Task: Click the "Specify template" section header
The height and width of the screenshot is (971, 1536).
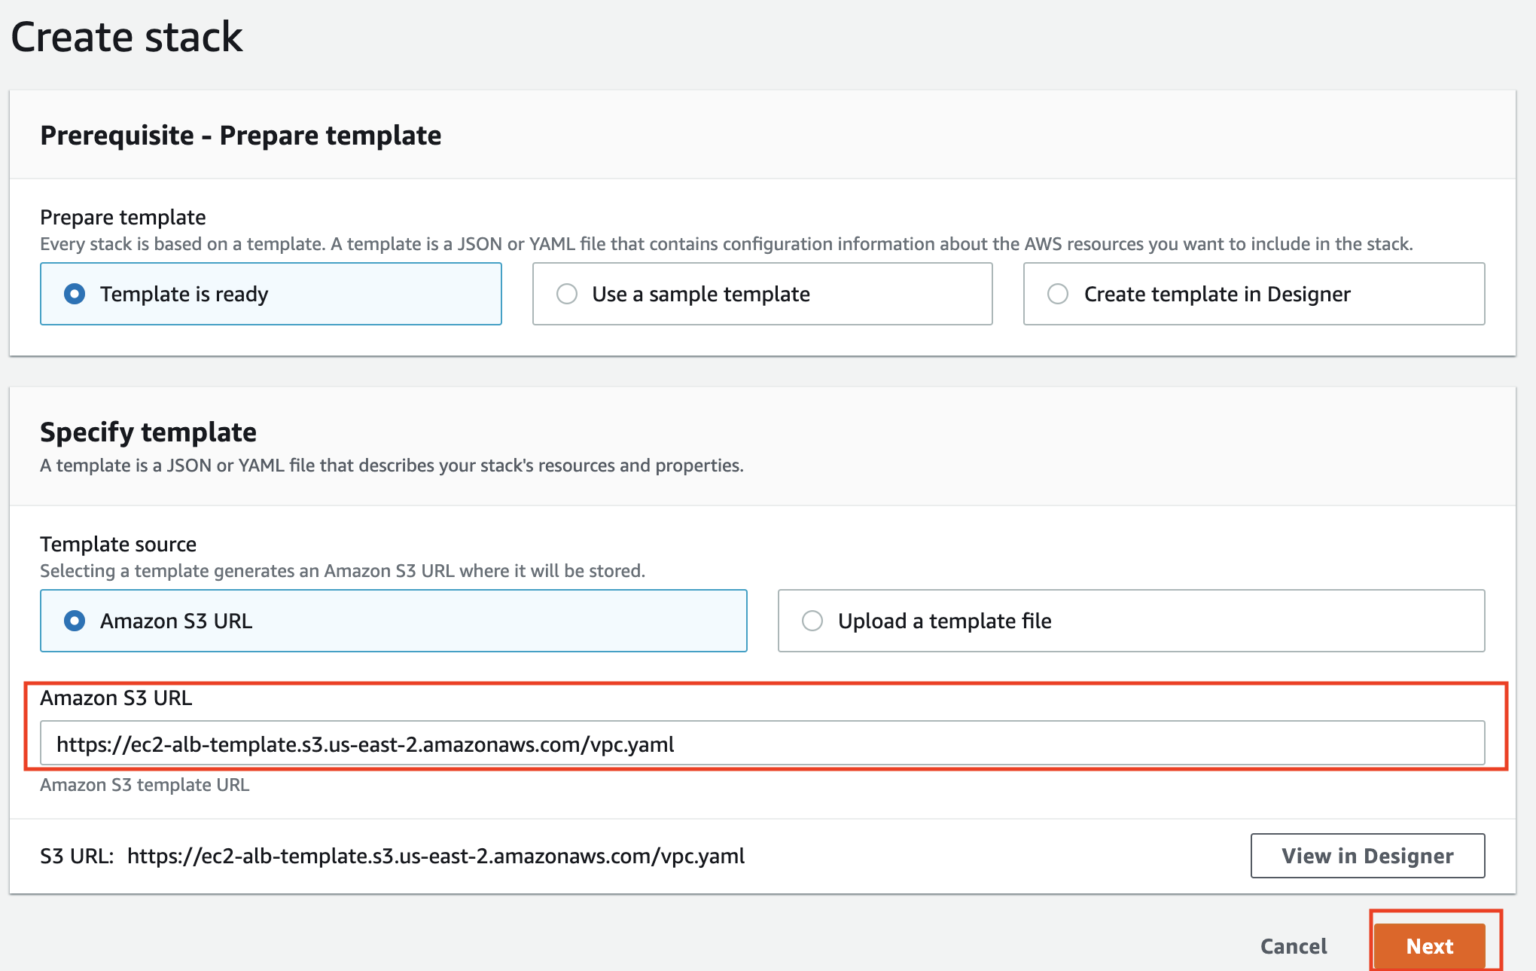Action: (147, 432)
